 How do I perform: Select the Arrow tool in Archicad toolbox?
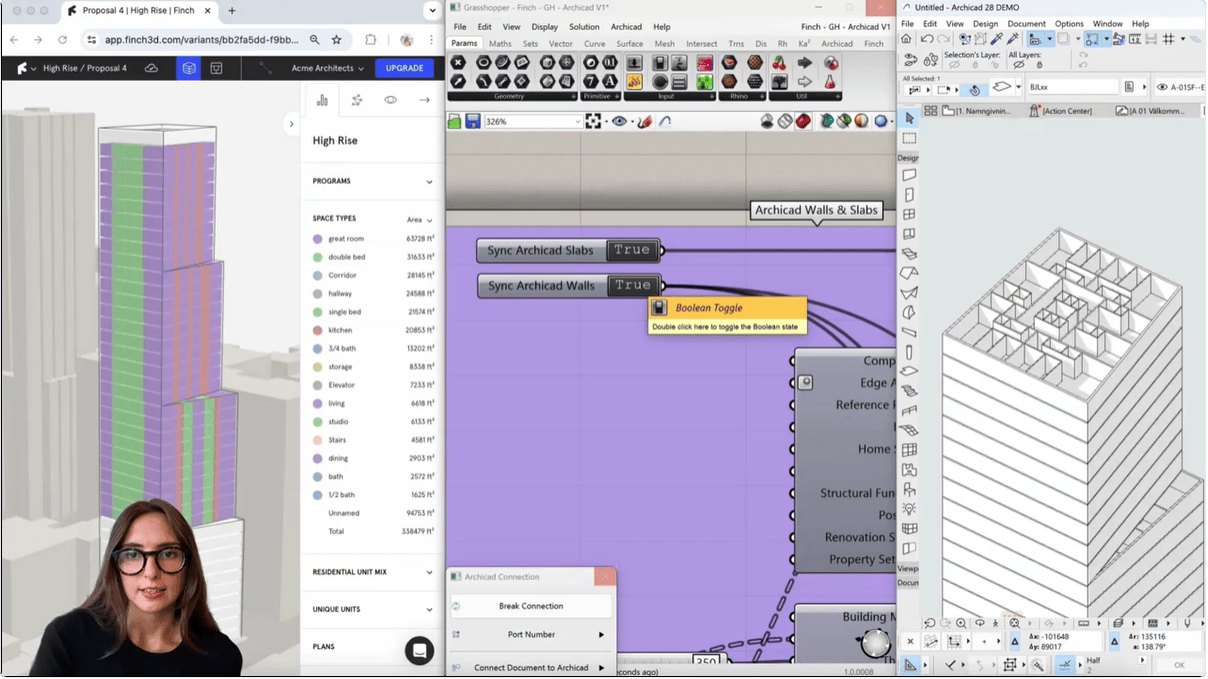(x=909, y=118)
